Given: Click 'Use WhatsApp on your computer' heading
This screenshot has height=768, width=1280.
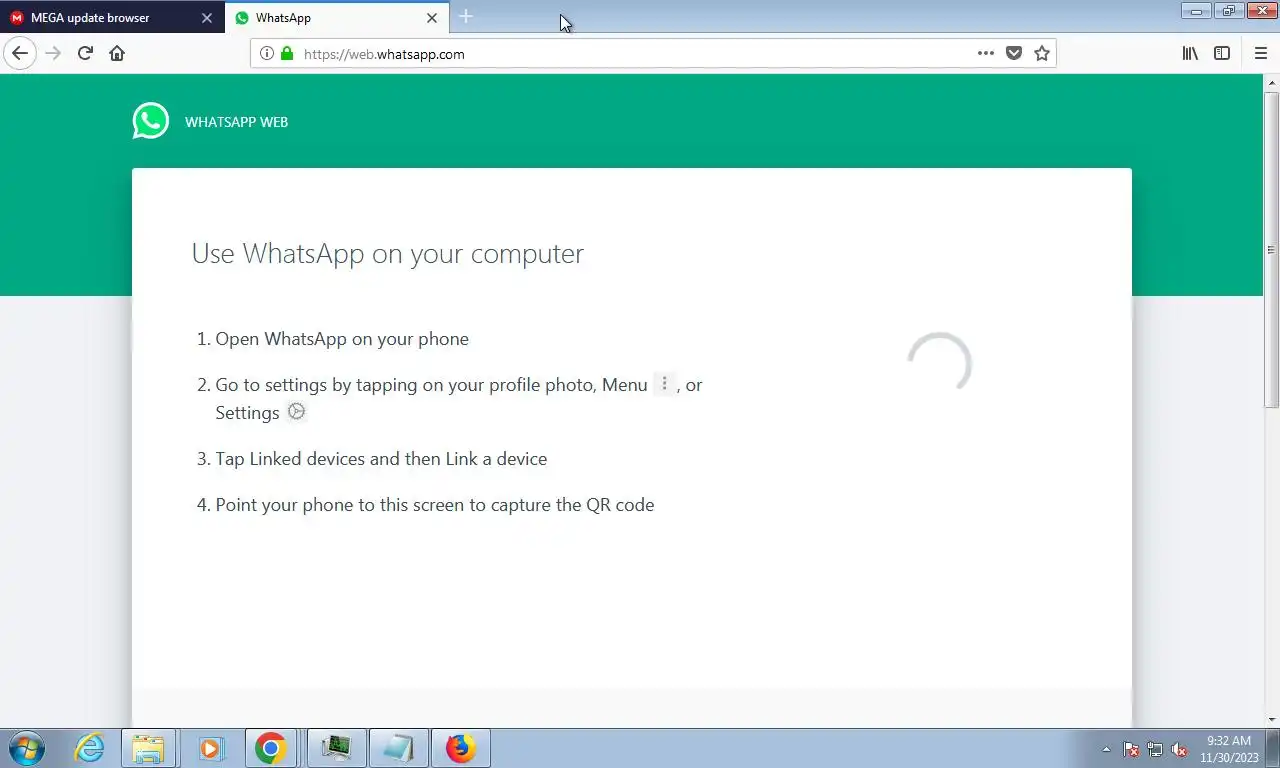Looking at the screenshot, I should 387,253.
